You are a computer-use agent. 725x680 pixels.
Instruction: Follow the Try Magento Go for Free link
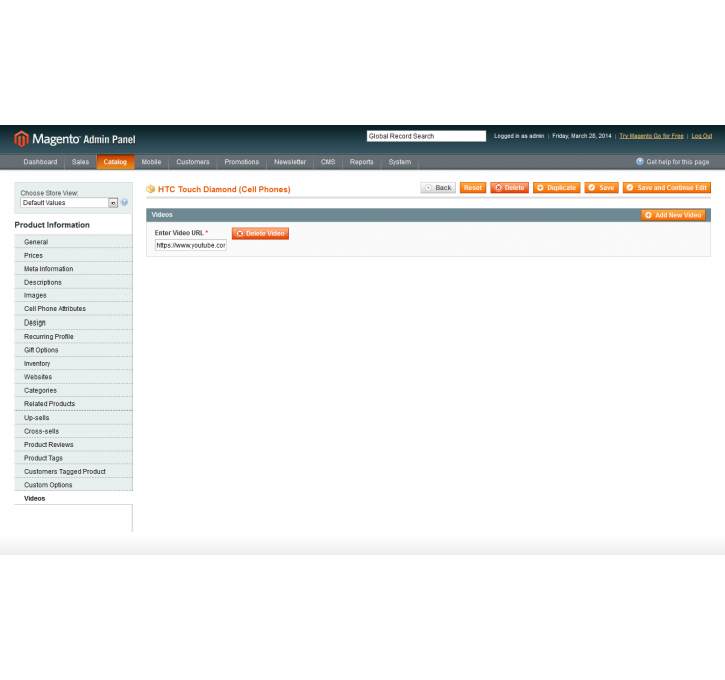(x=651, y=136)
